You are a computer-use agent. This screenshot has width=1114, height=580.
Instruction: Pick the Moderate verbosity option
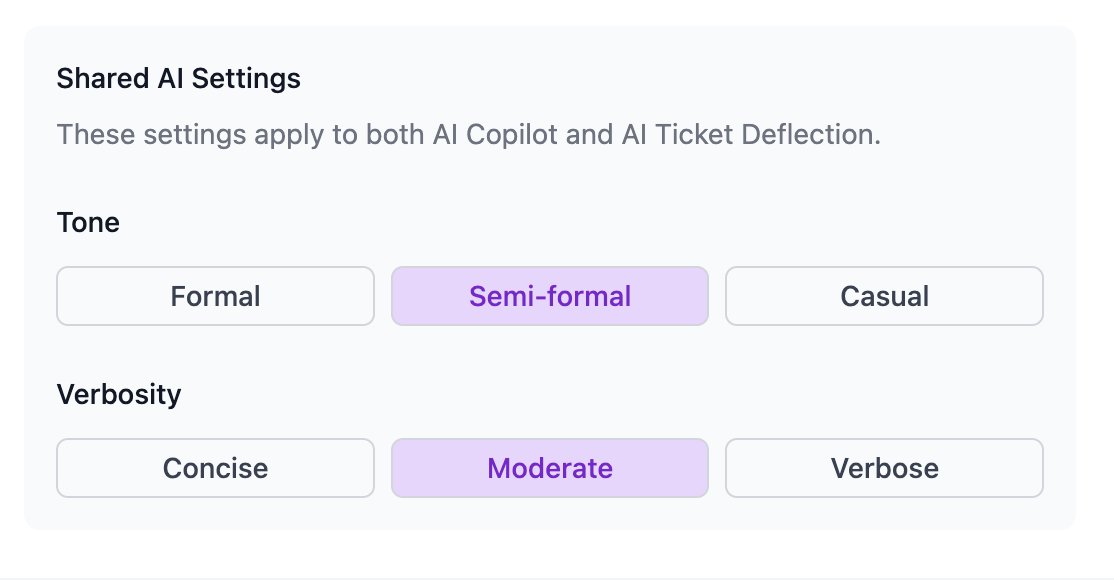click(x=549, y=468)
